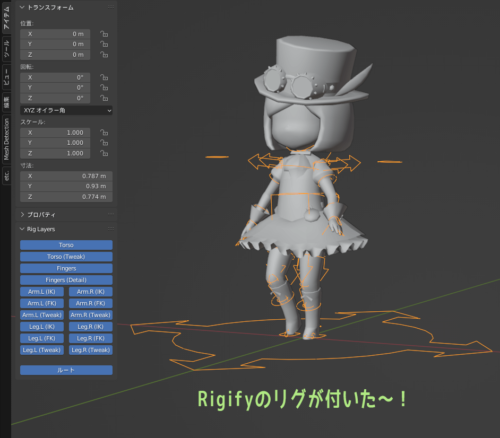Toggle the Leg.R (IK) layer
The image size is (500, 438).
tap(91, 327)
